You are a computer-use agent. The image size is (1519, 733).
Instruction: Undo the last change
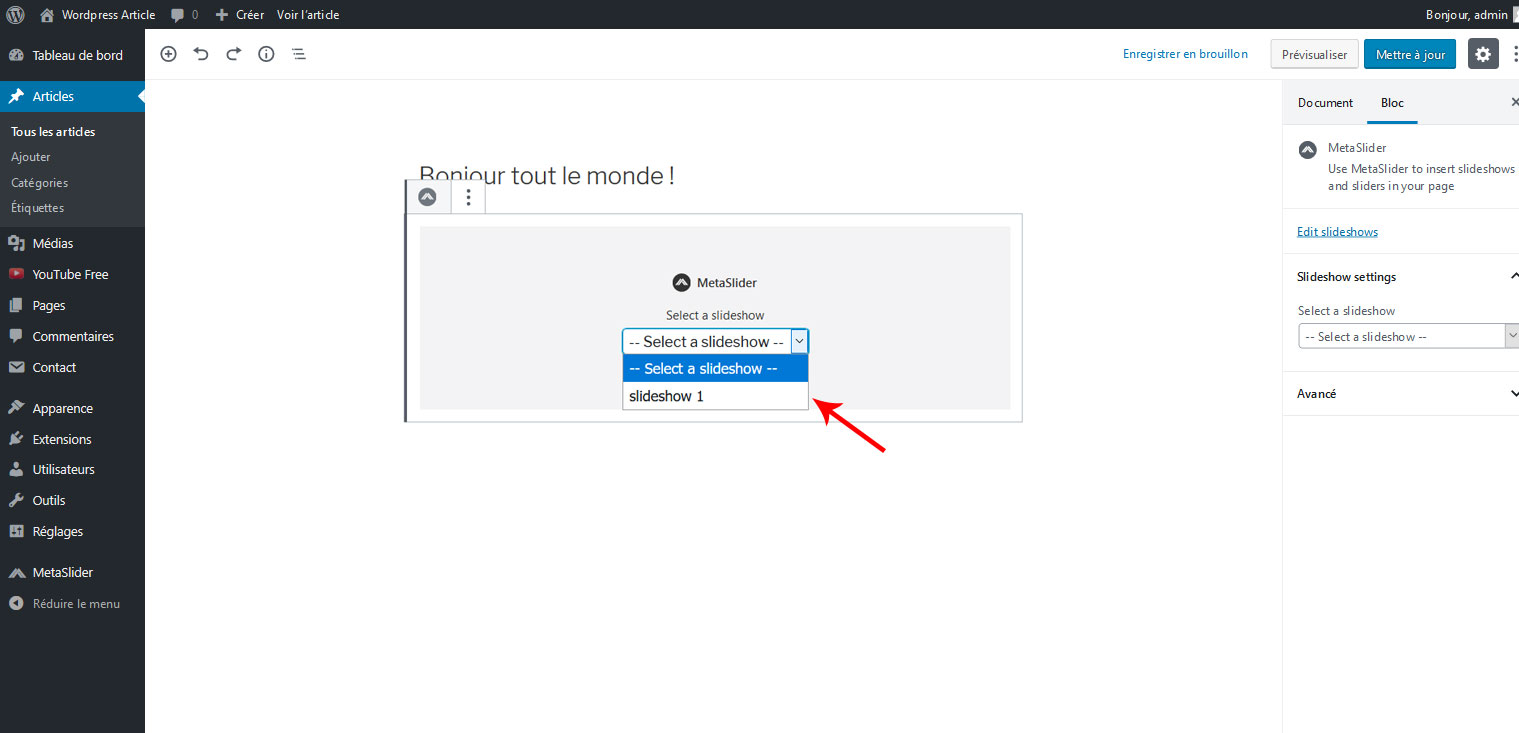coord(201,54)
